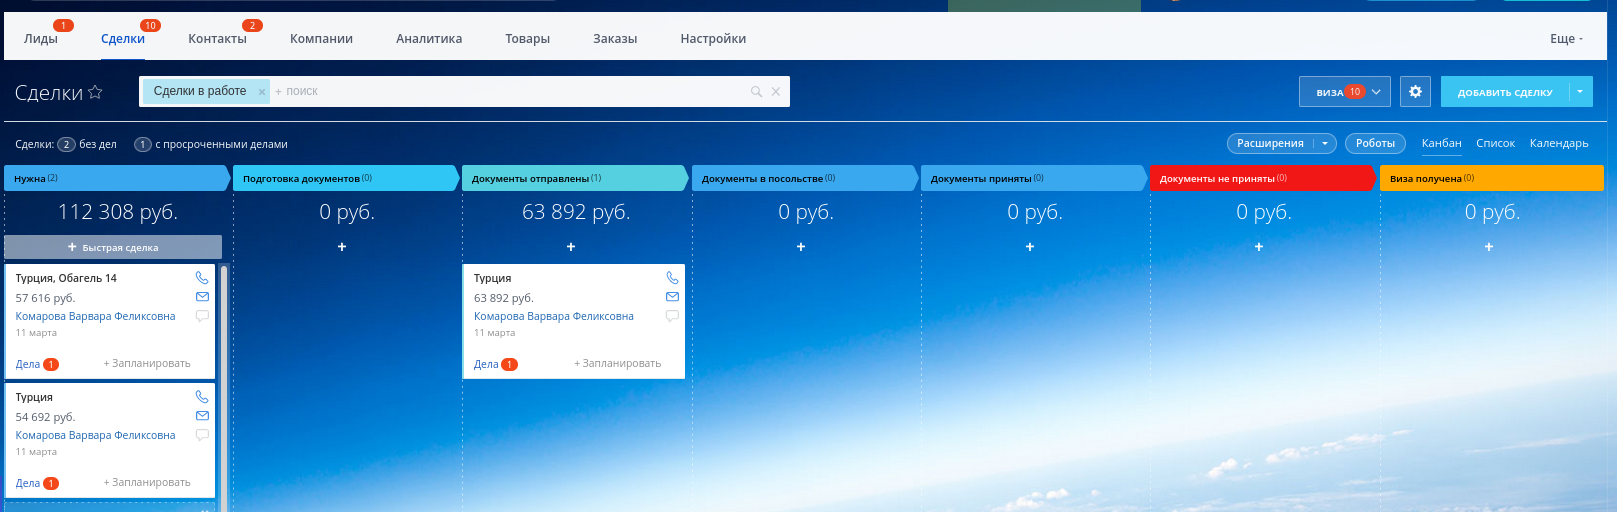This screenshot has width=1617, height=512.
Task: Select the Нужна stage header
Action: [x=117, y=178]
